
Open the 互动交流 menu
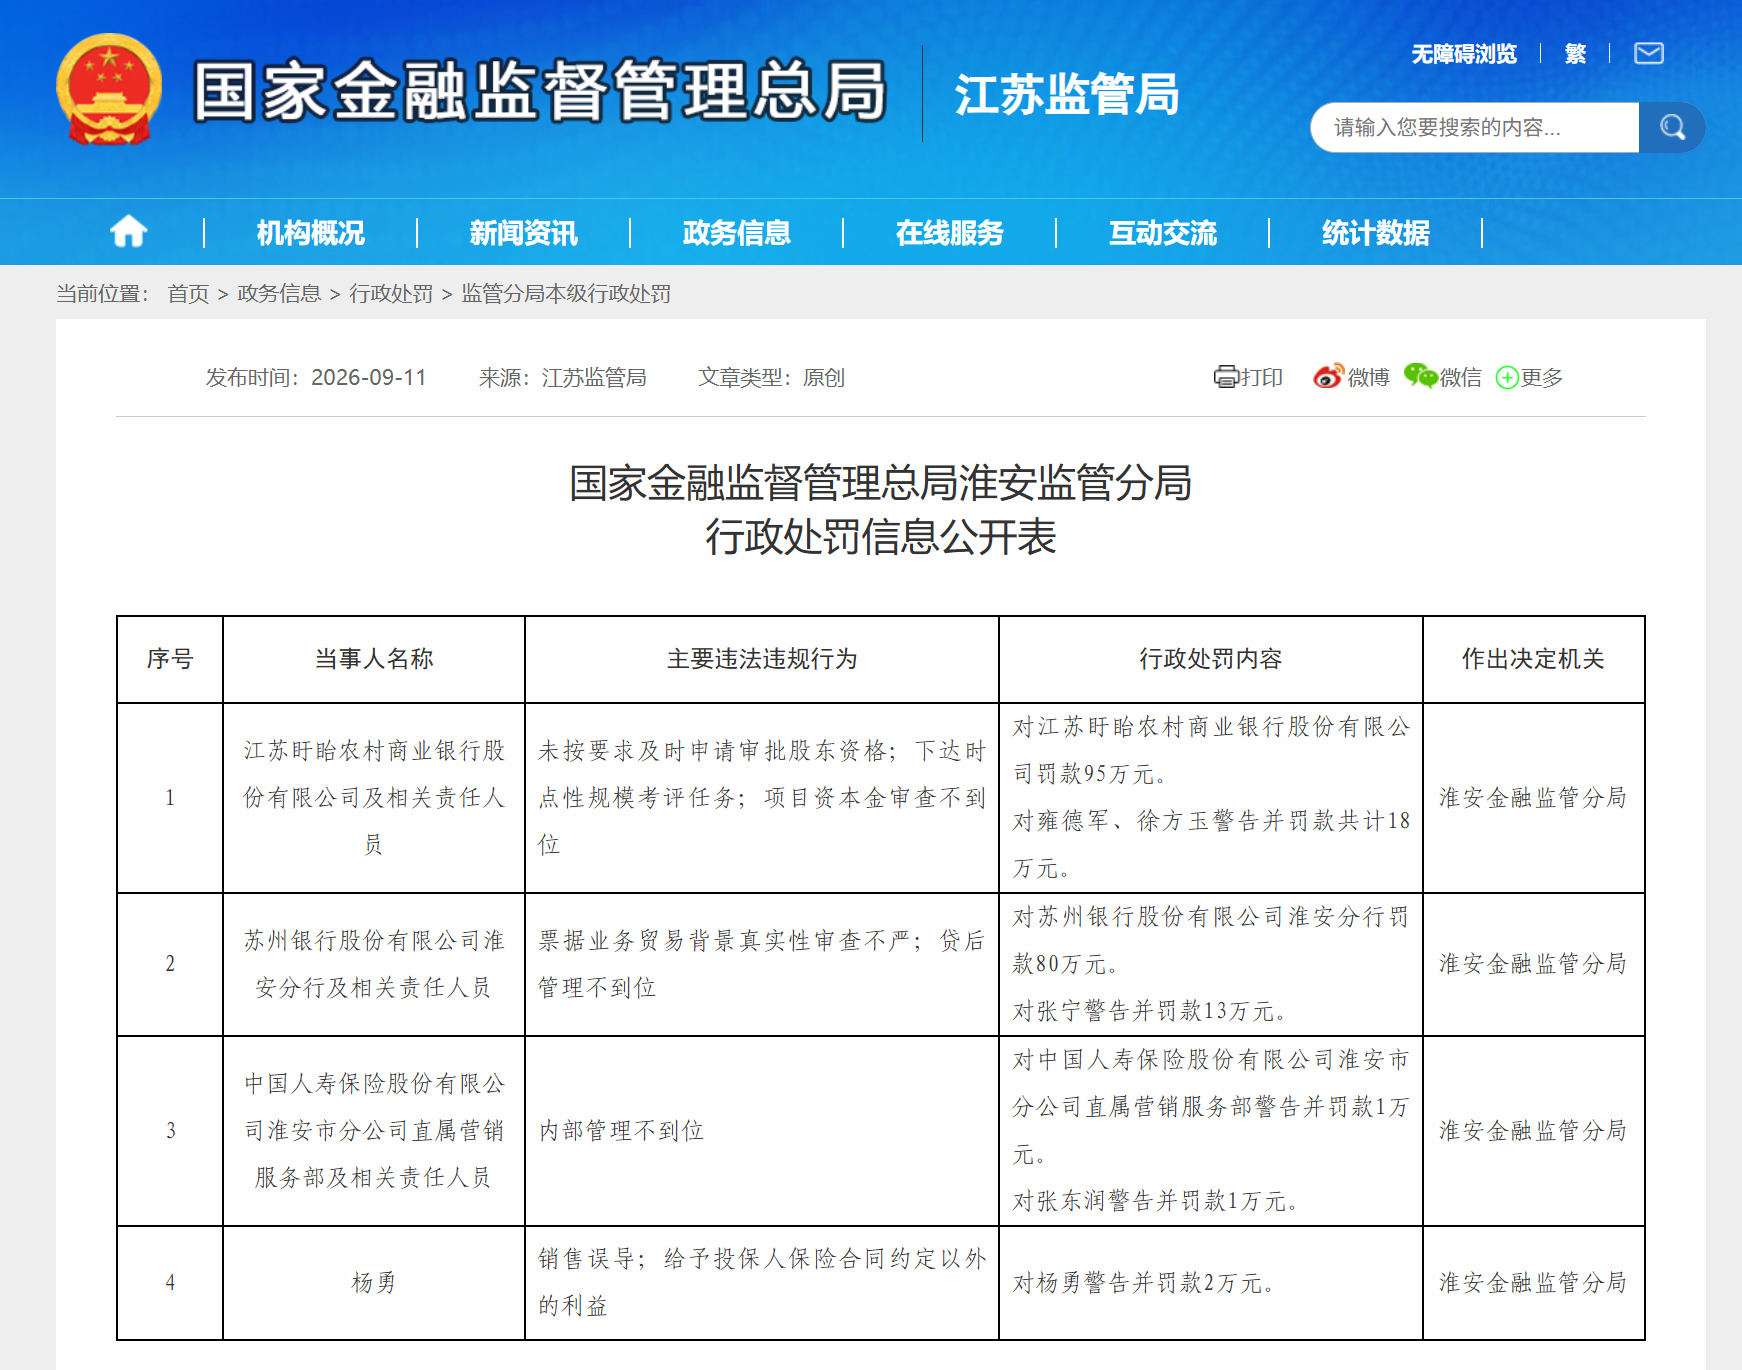[x=1163, y=233]
